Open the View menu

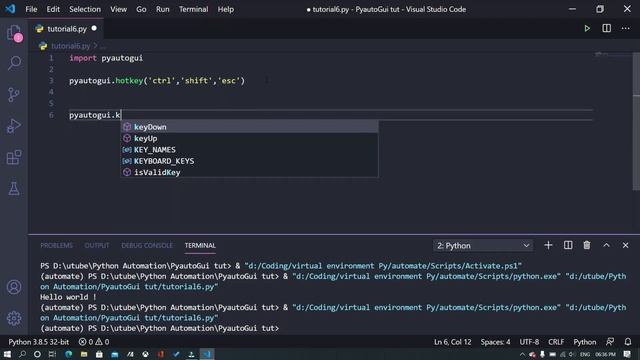pos(118,9)
